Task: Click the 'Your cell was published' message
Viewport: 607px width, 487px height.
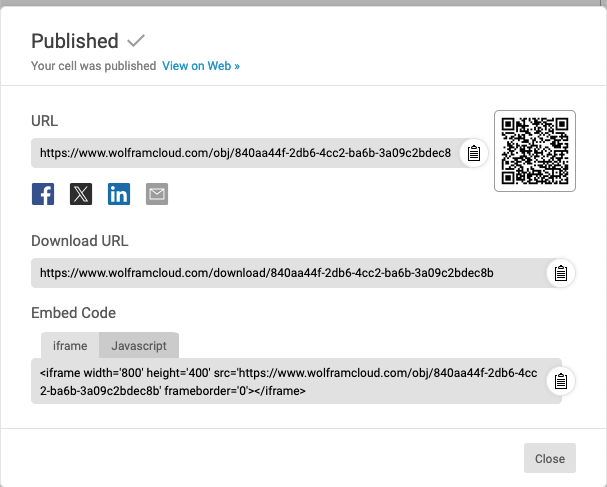Action: 93,66
